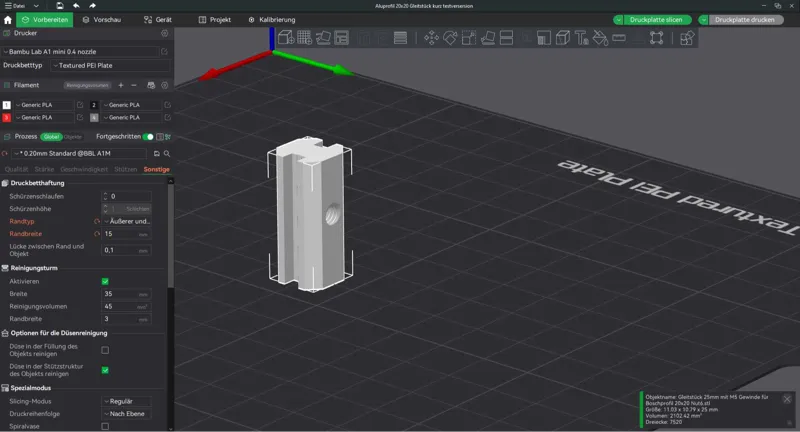
Task: Switch to the Kalibrierung tab
Action: [272, 20]
